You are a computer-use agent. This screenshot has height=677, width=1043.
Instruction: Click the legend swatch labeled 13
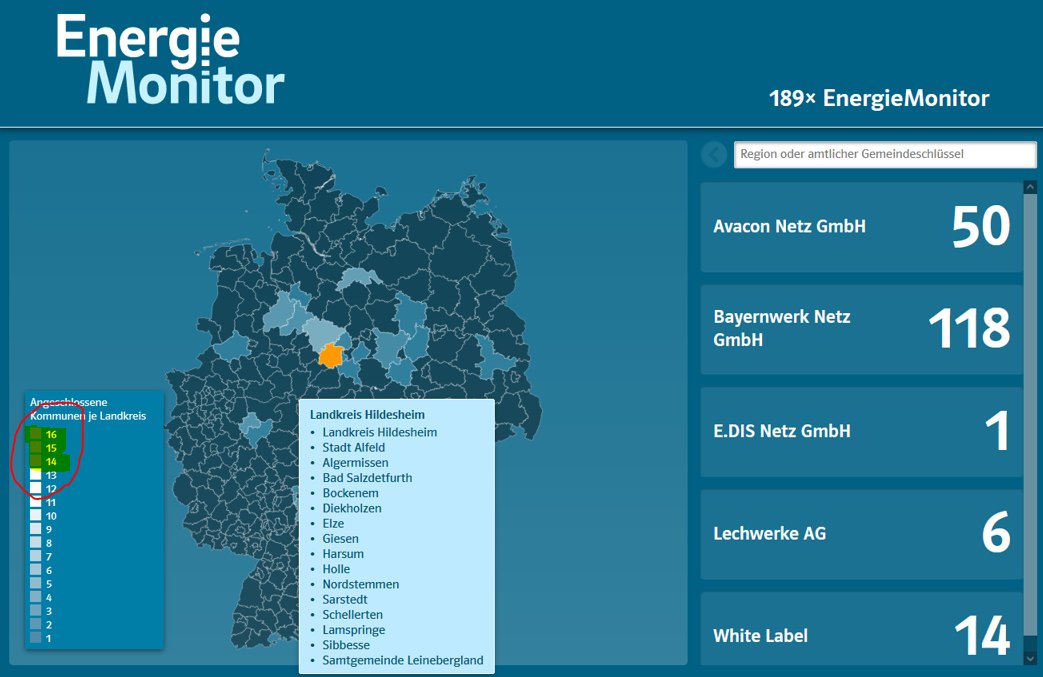36,475
